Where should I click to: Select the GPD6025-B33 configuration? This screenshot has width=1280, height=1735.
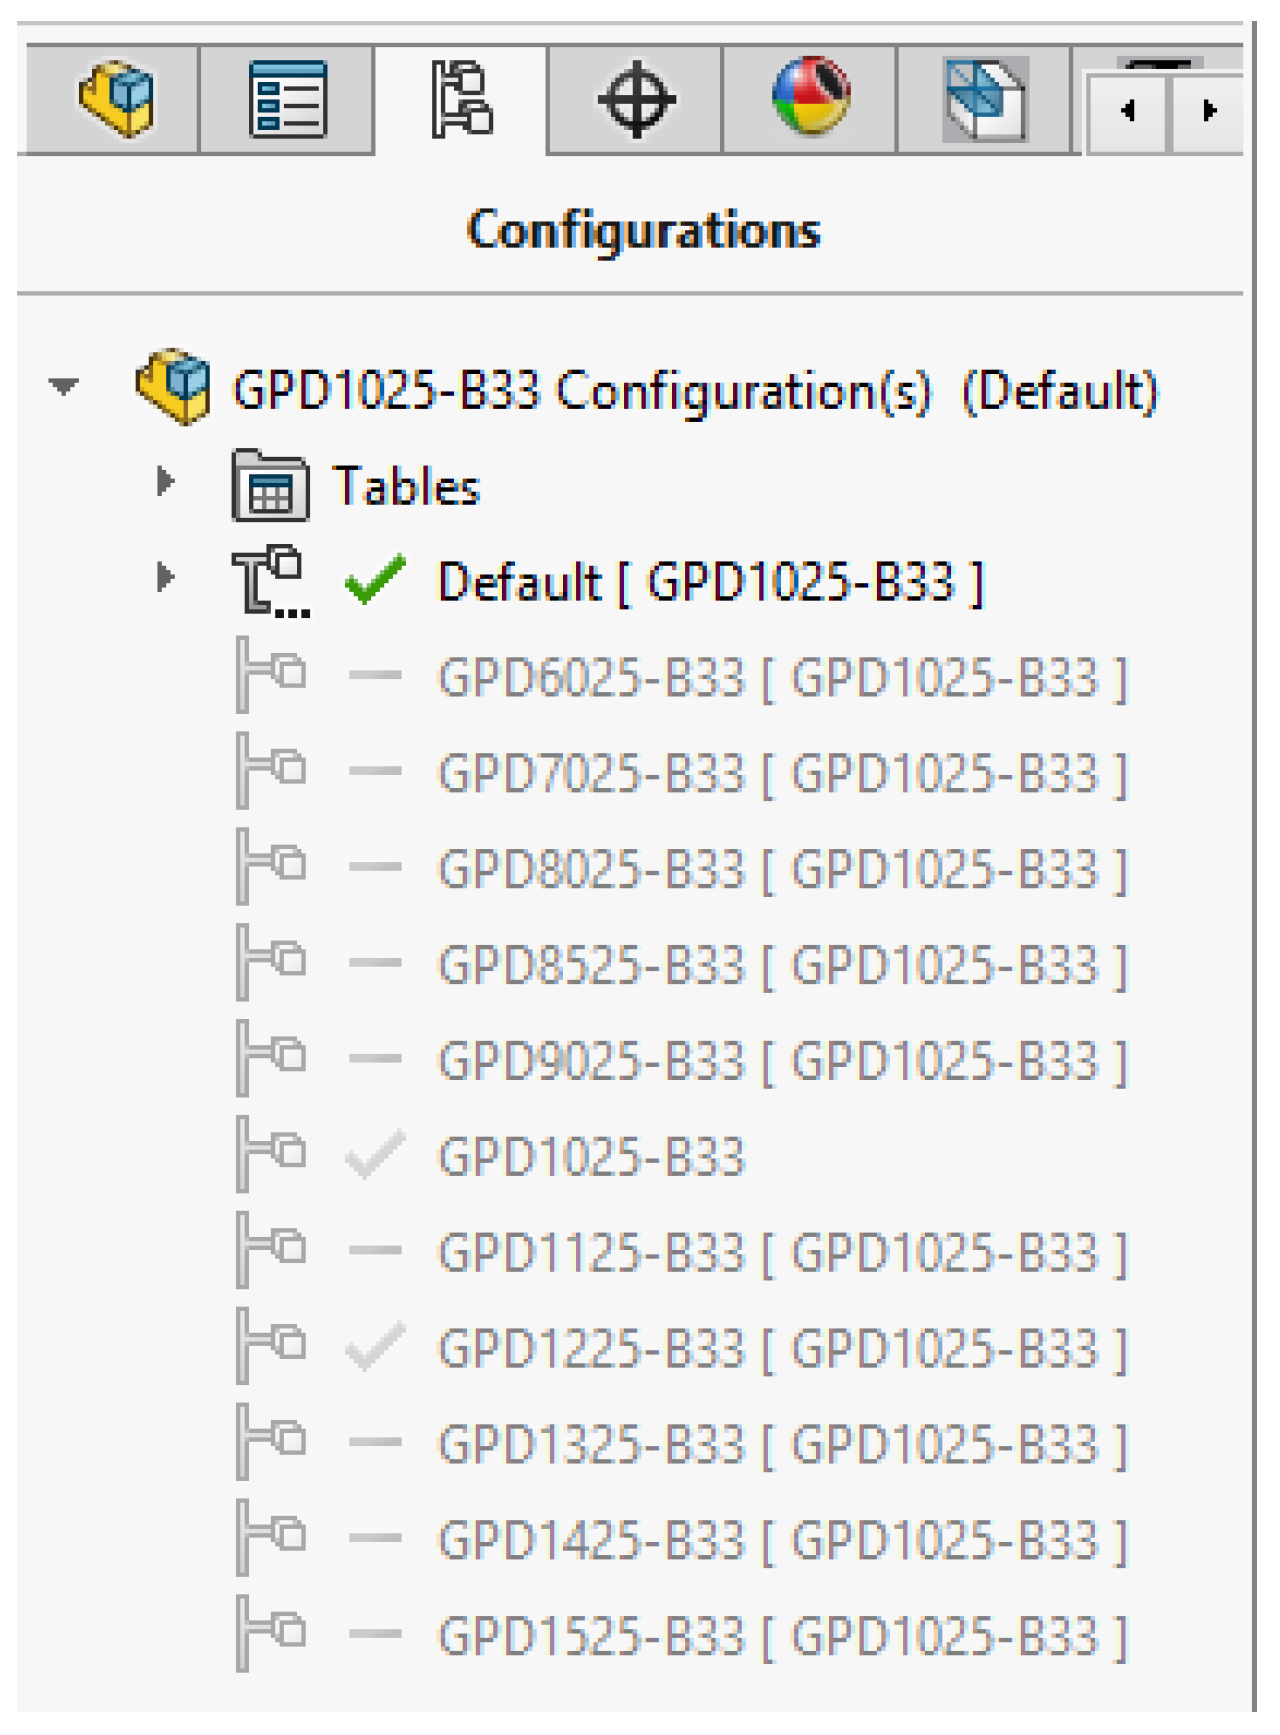coord(781,678)
